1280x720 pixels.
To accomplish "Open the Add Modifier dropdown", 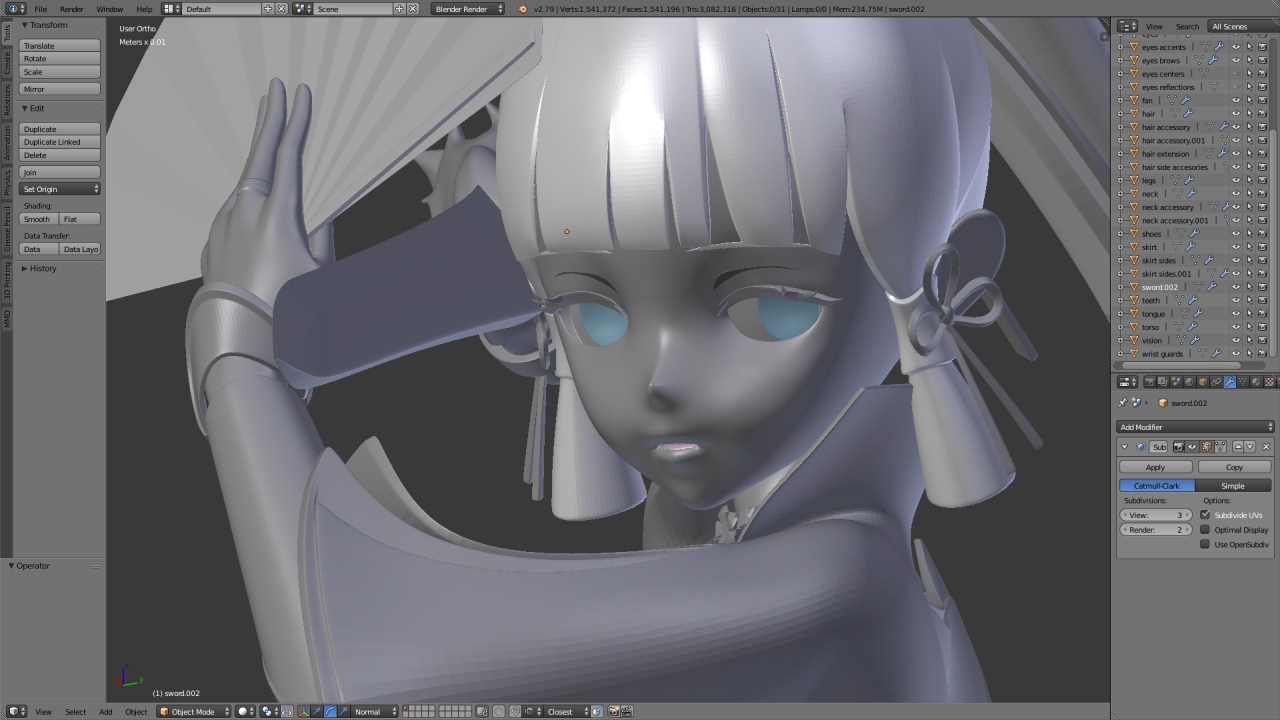I will 1195,427.
